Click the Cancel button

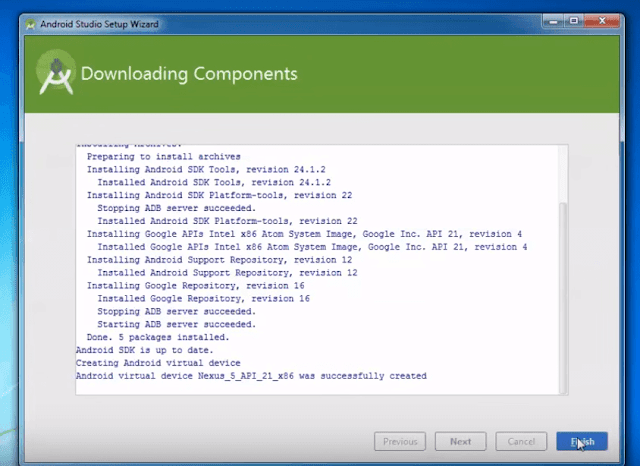(x=521, y=441)
